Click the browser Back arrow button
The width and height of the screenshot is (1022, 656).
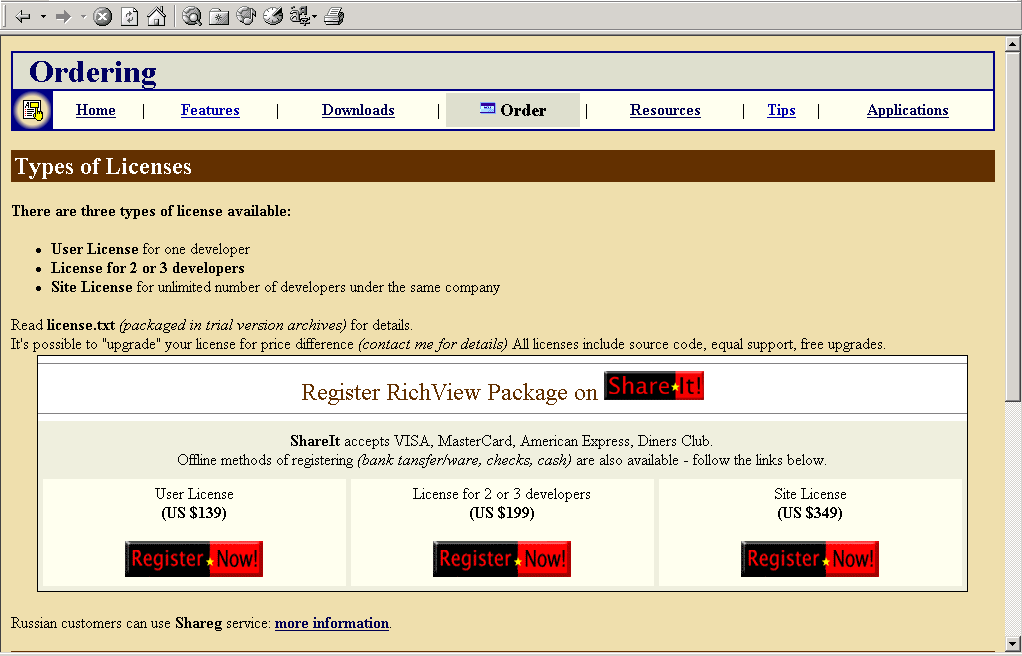point(23,17)
